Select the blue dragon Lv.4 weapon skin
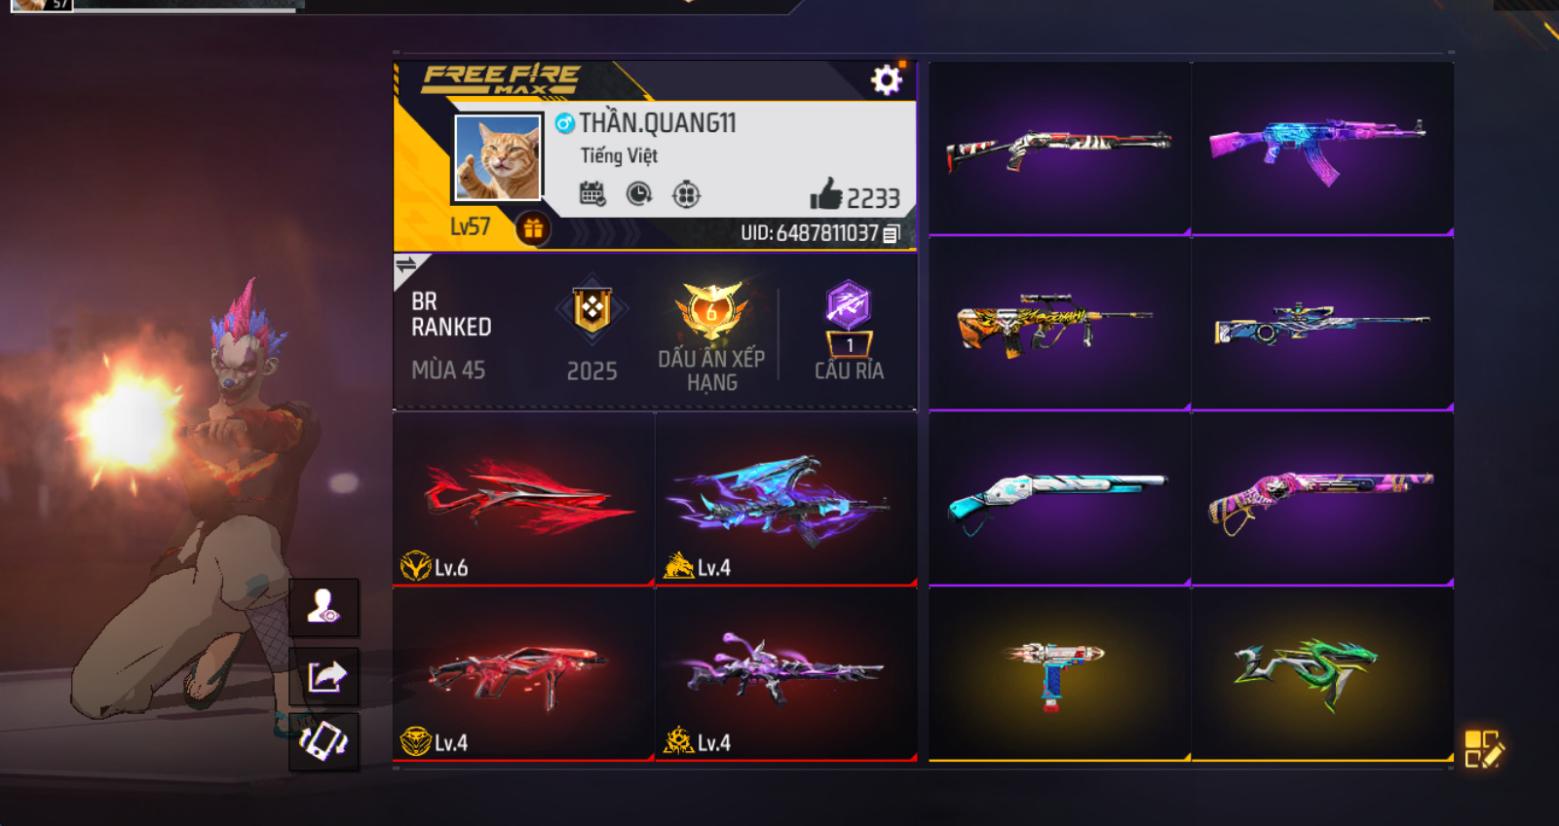The width and height of the screenshot is (1559, 826). (786, 499)
